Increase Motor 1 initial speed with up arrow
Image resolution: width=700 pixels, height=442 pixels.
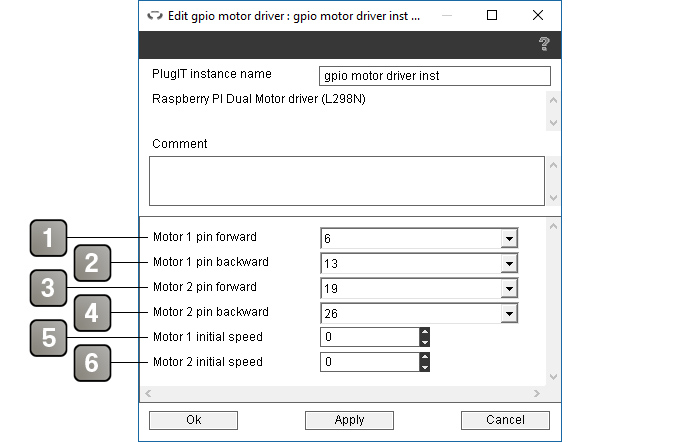pos(425,332)
